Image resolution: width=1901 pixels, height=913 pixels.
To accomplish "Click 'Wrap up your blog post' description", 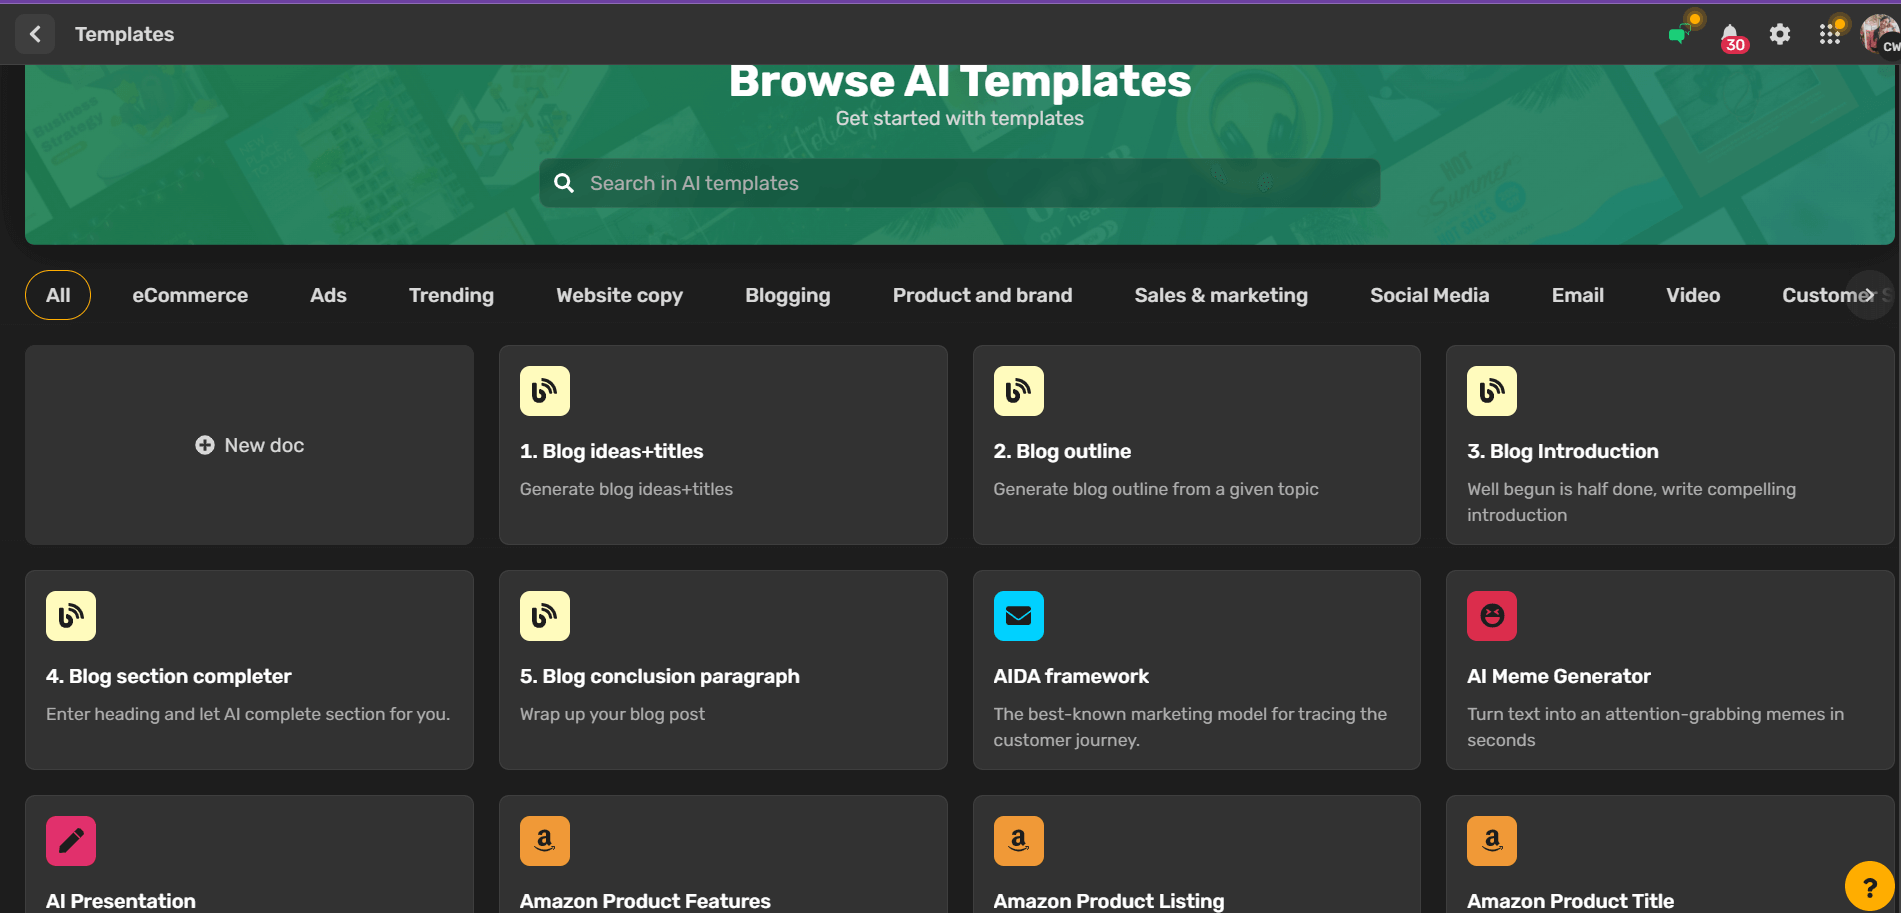I will pyautogui.click(x=612, y=714).
